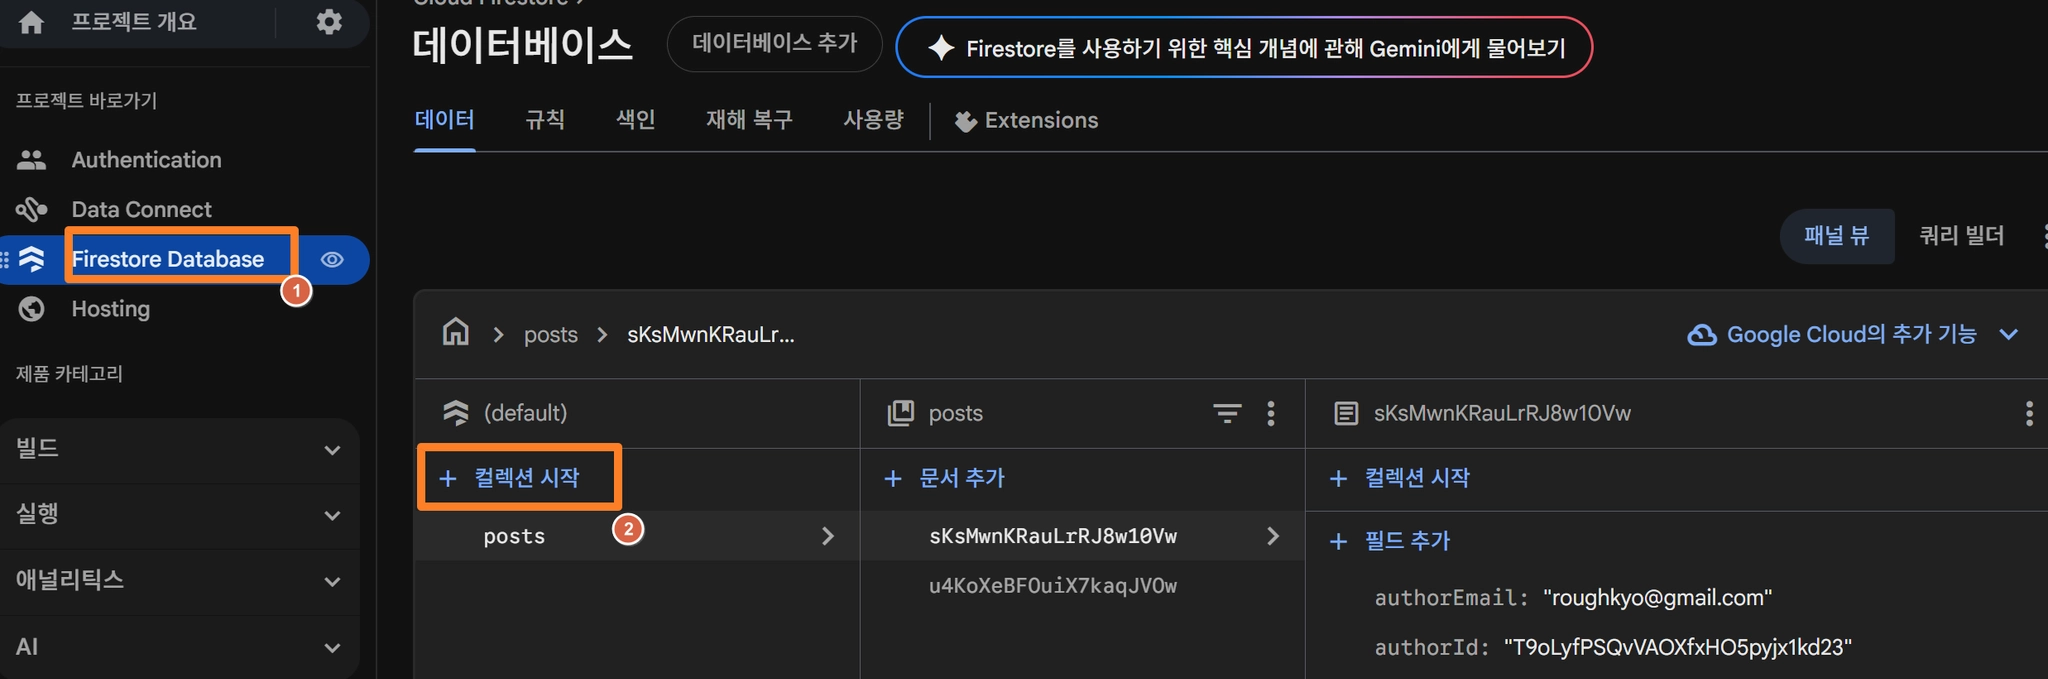Click chevron on sKsMwnKRauLrRJ8w10Vw document row
Viewport: 2048px width, 679px height.
click(1273, 536)
